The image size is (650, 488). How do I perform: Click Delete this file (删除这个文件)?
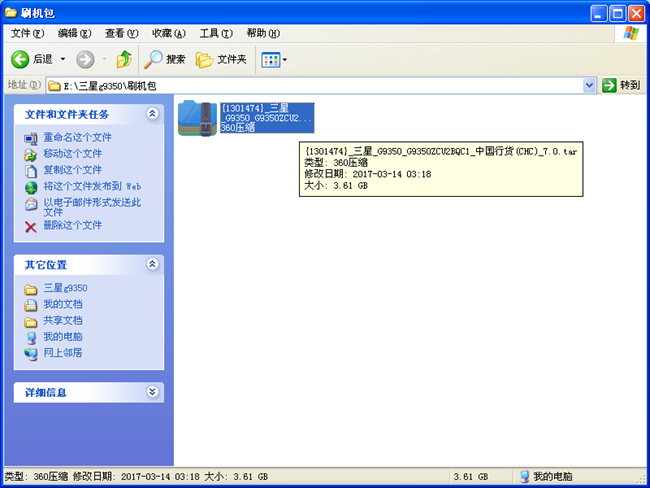[72, 226]
